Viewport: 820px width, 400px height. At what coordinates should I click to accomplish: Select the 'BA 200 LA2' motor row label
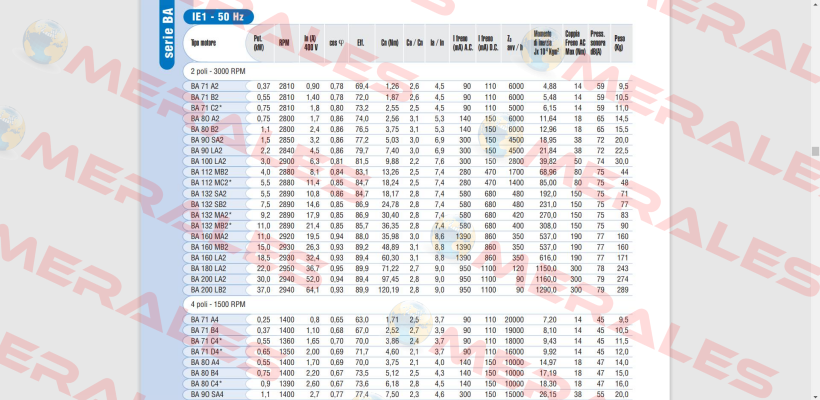tap(208, 279)
